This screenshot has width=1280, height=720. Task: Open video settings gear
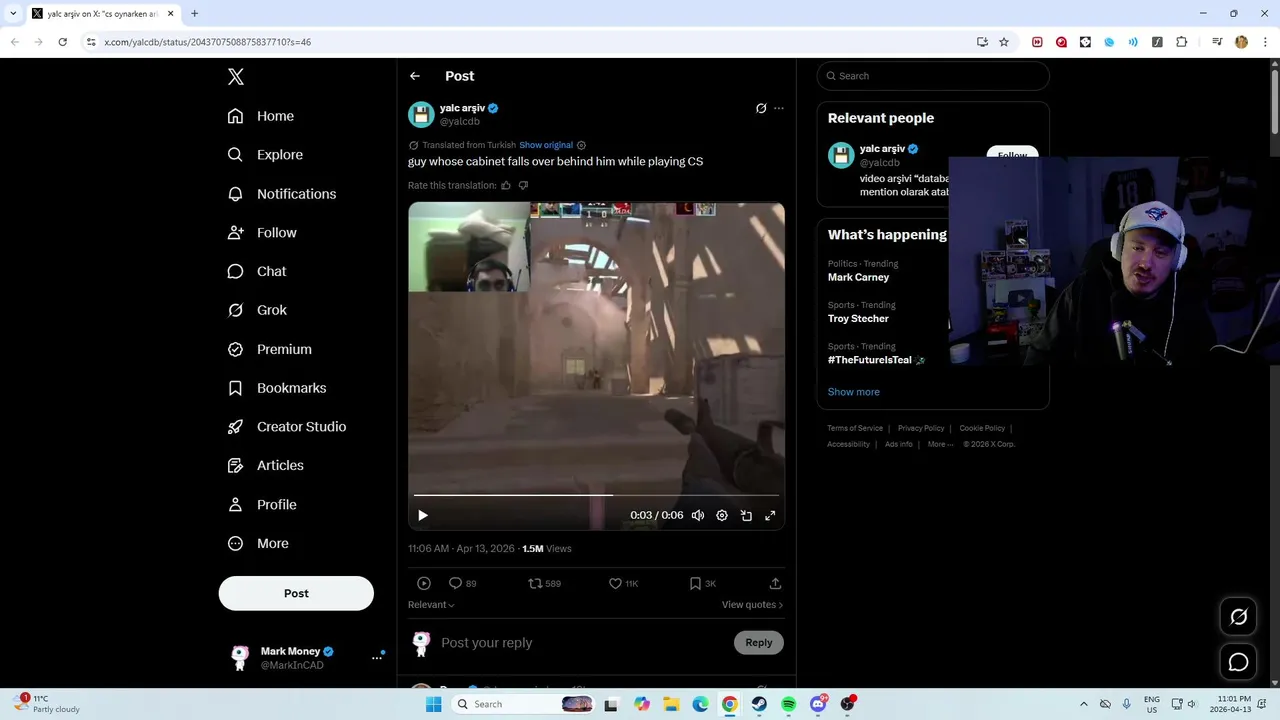pyautogui.click(x=722, y=515)
